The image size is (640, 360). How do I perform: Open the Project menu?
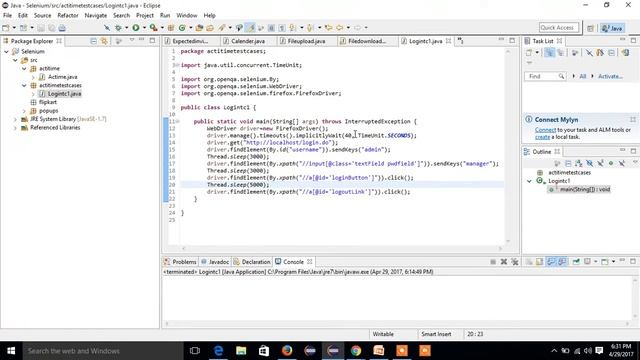click(145, 16)
